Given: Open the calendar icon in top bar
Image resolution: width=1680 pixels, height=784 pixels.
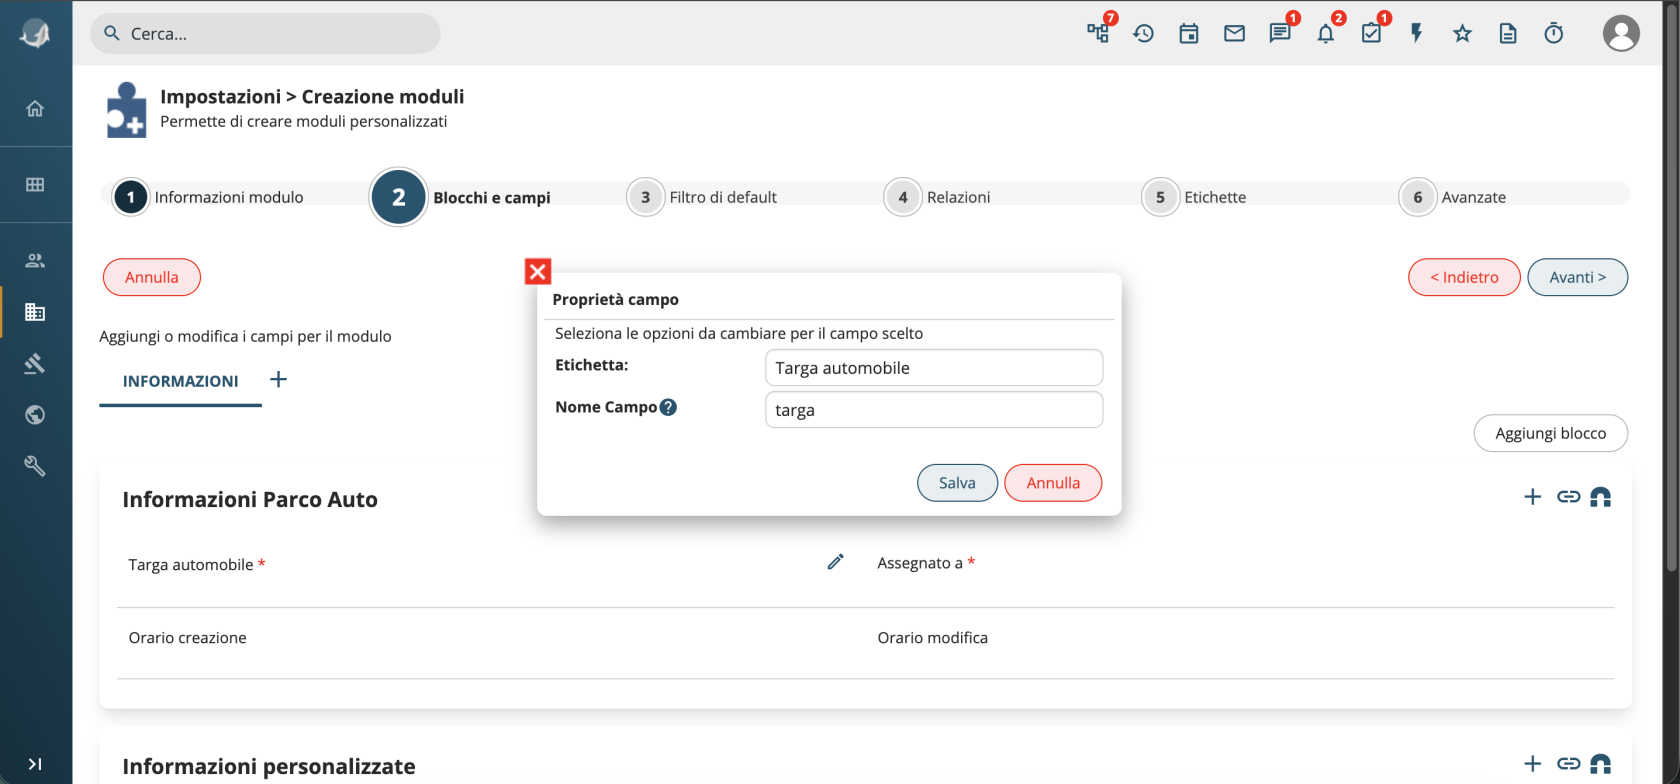Looking at the screenshot, I should coord(1189,33).
